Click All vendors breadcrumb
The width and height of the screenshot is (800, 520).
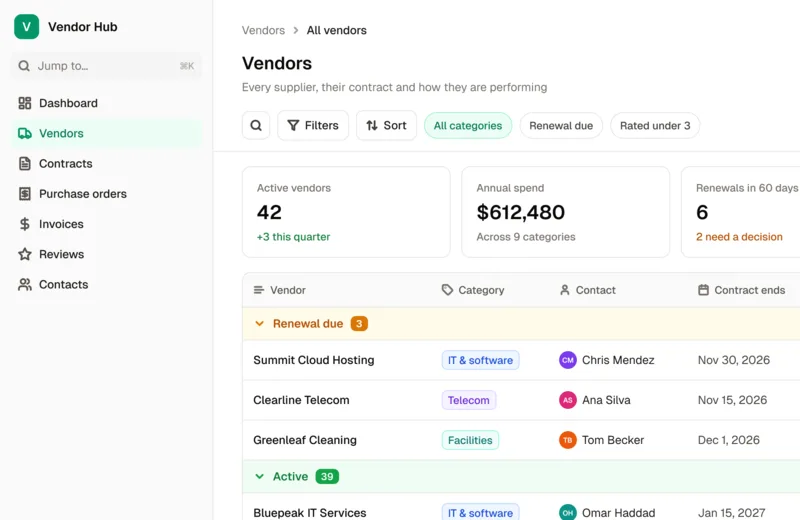(x=337, y=30)
